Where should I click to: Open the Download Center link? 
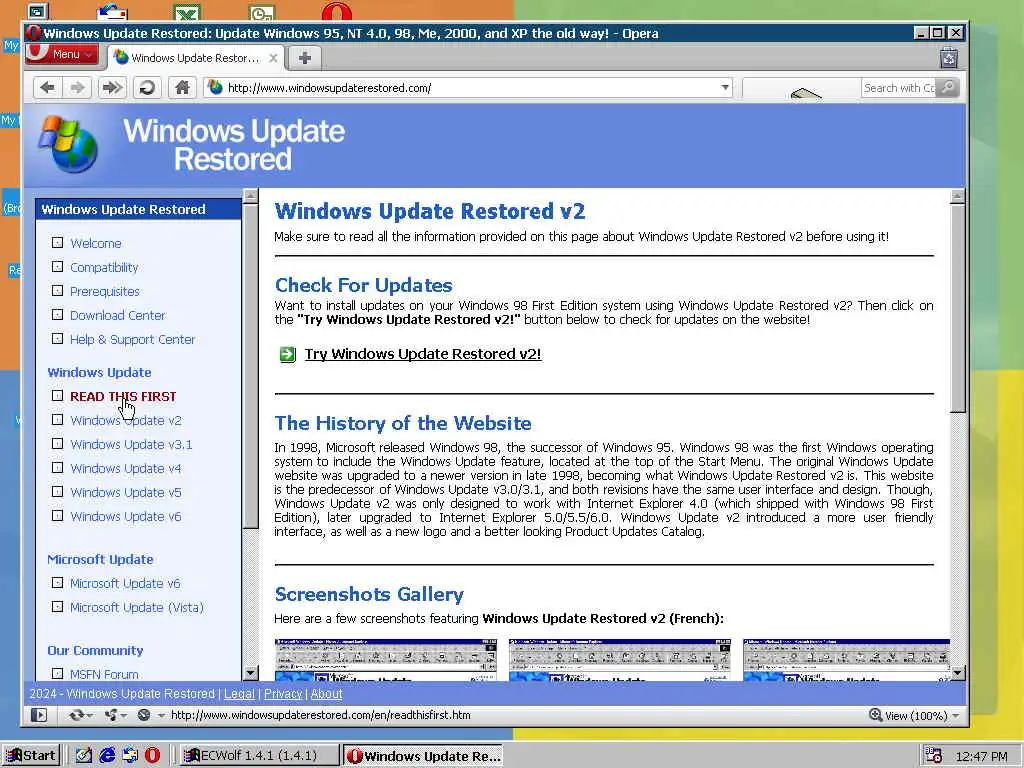pyautogui.click(x=118, y=315)
